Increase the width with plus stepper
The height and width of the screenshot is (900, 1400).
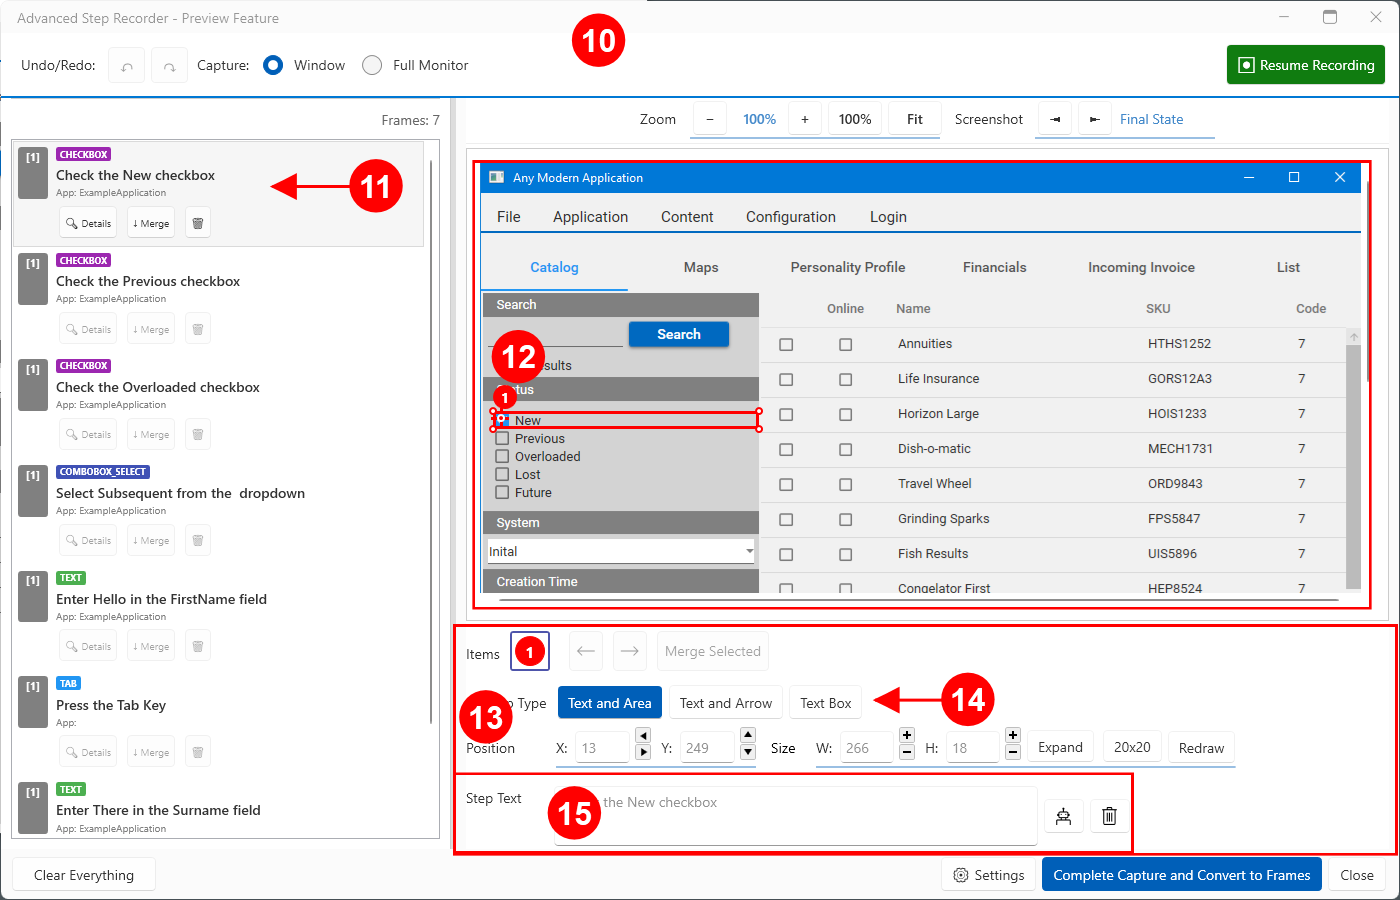[907, 735]
